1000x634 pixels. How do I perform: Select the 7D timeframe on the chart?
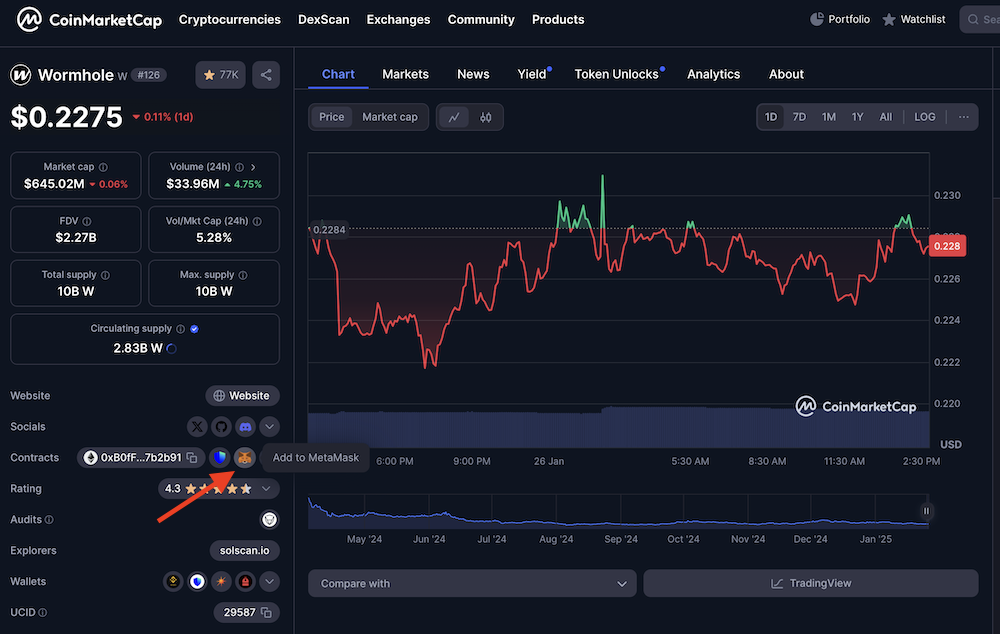coord(799,116)
